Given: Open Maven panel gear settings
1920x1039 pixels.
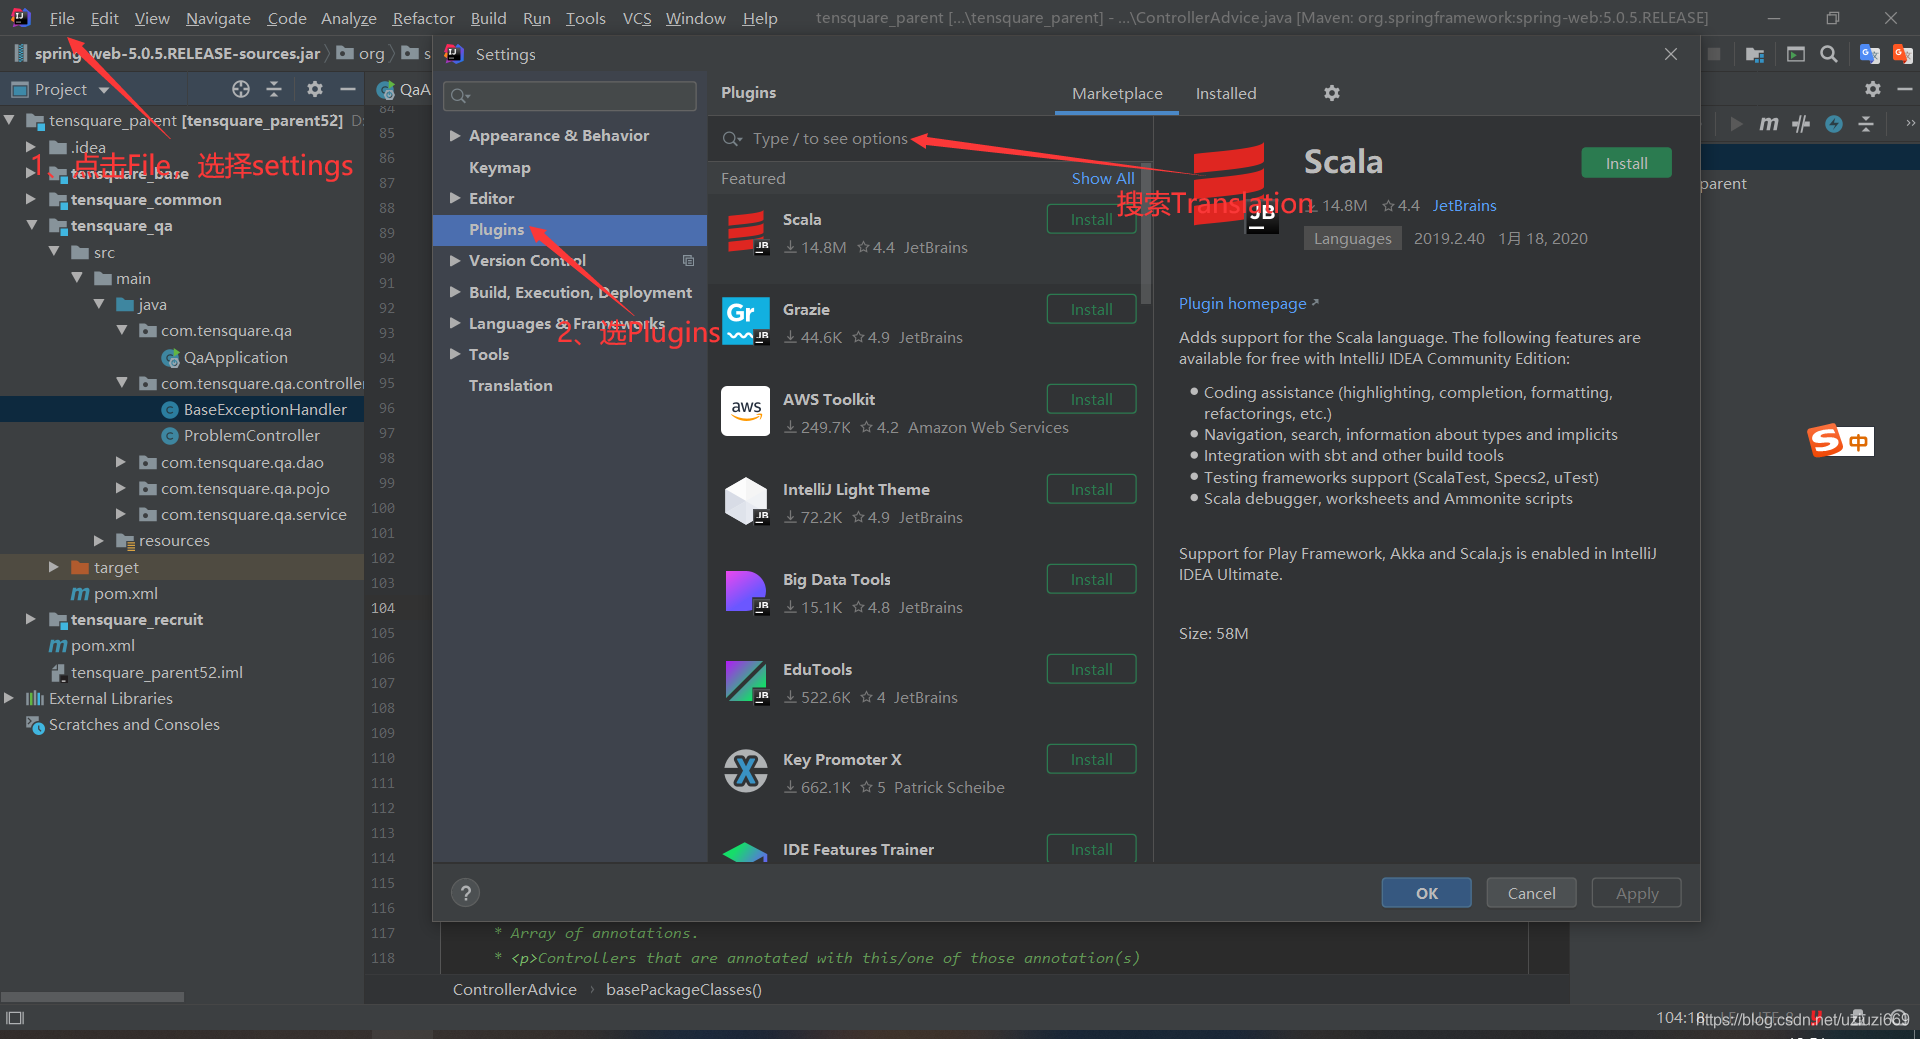Looking at the screenshot, I should click(x=1873, y=89).
